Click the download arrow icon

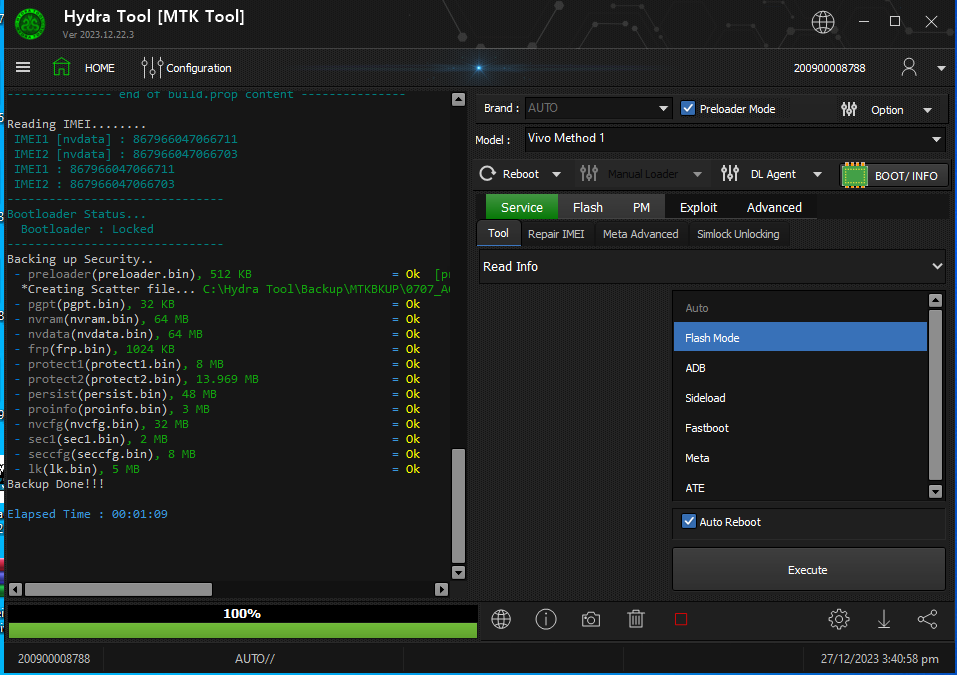[x=884, y=619]
